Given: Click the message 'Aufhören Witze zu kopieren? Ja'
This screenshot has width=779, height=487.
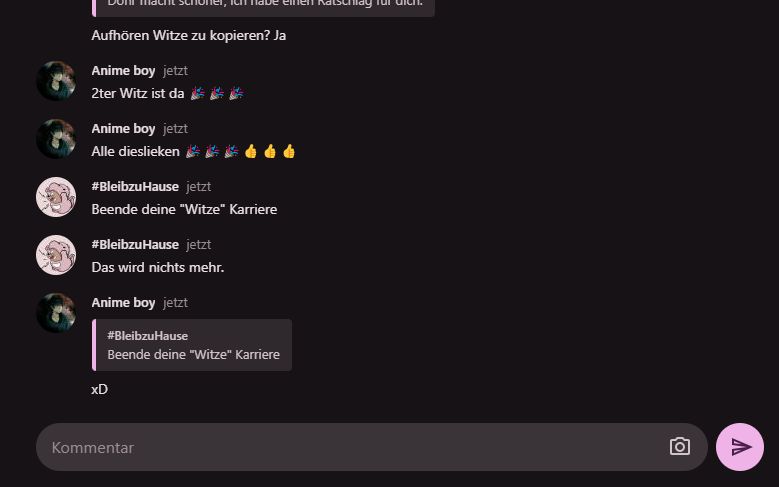Looking at the screenshot, I should click(189, 36).
